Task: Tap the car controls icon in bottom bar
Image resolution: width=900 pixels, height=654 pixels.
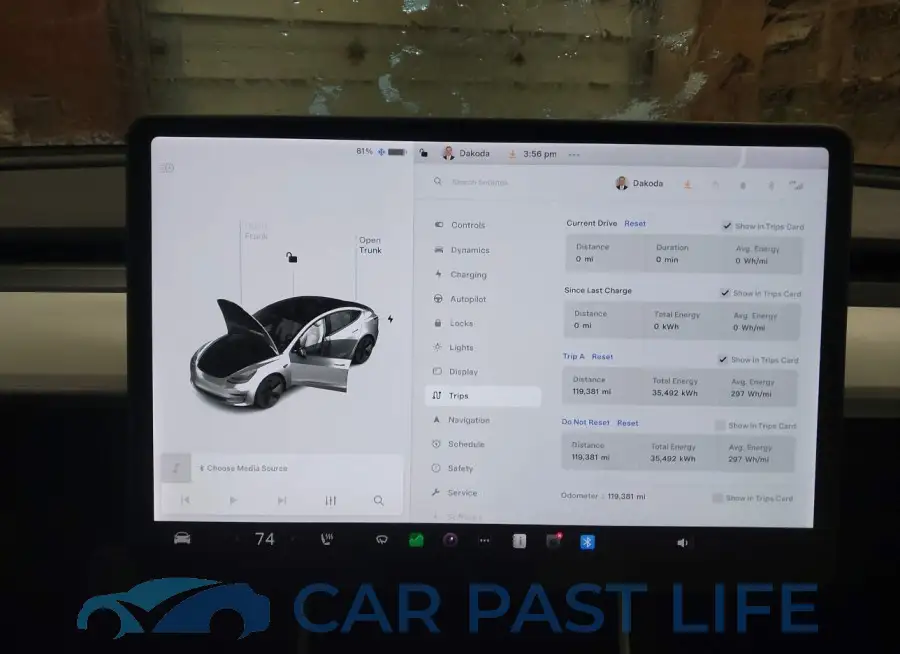Action: (182, 538)
